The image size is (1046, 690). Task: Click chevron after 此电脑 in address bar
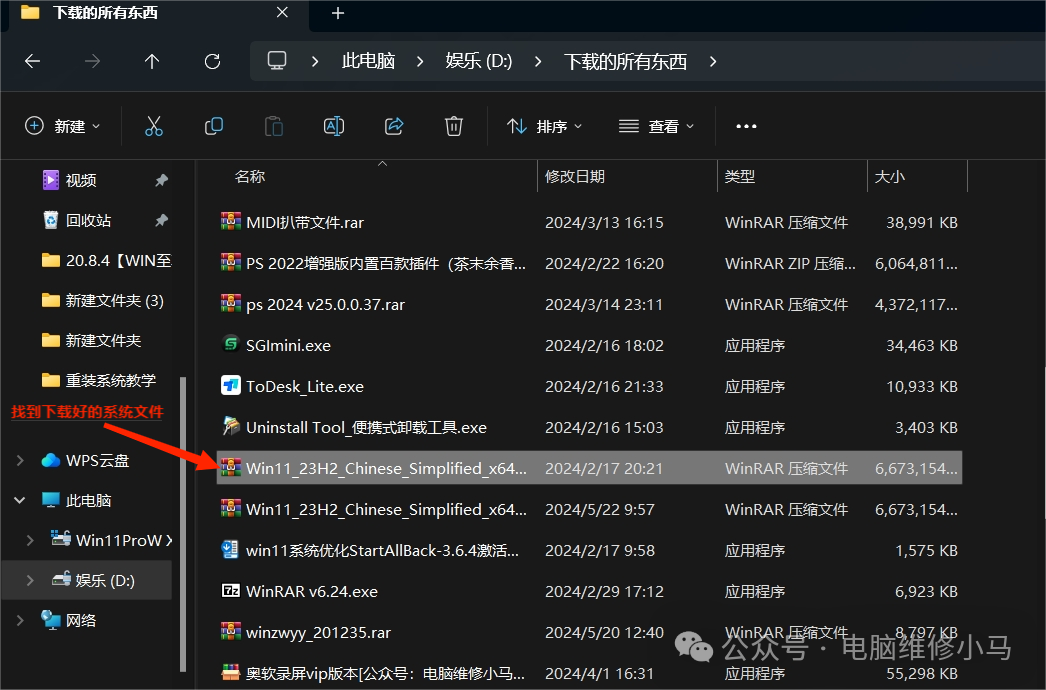click(x=420, y=61)
